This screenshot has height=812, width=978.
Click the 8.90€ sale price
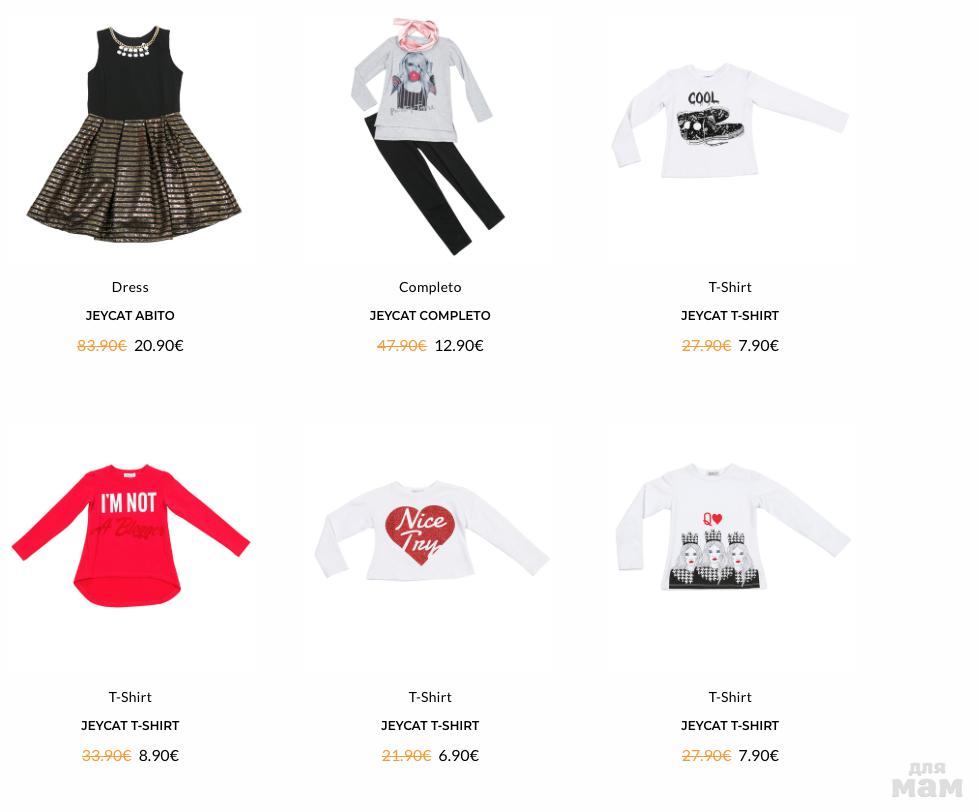159,756
